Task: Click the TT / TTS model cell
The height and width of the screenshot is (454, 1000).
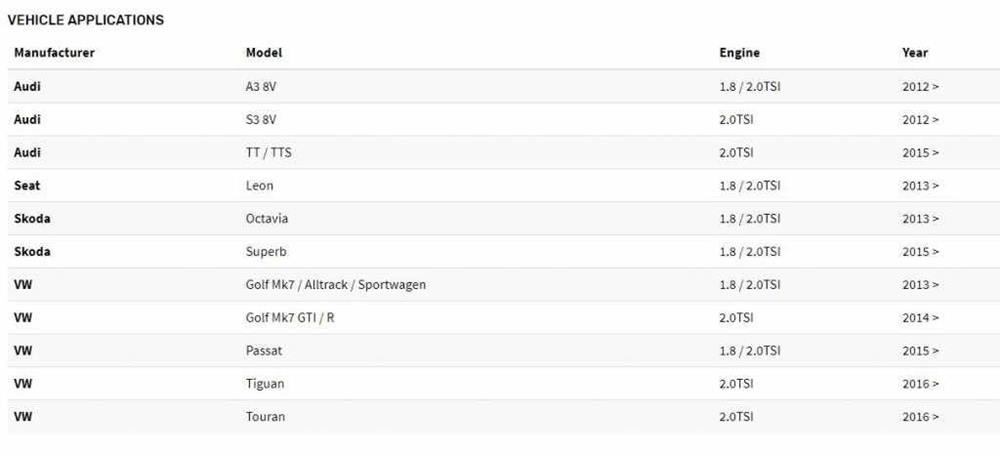Action: [x=269, y=153]
